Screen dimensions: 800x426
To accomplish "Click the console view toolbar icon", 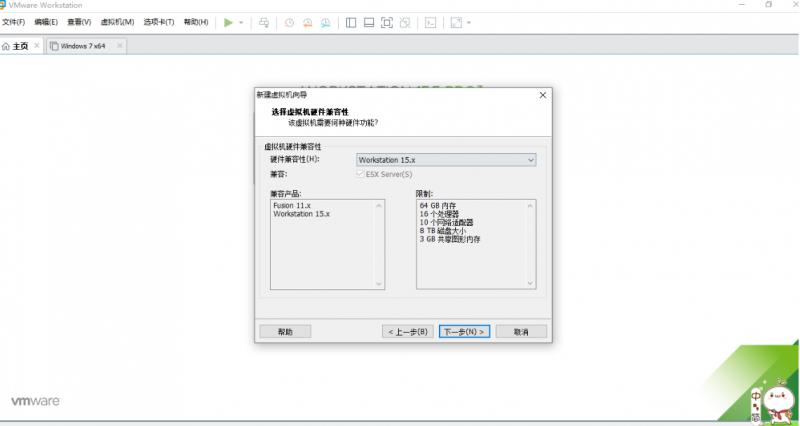I will (x=431, y=22).
